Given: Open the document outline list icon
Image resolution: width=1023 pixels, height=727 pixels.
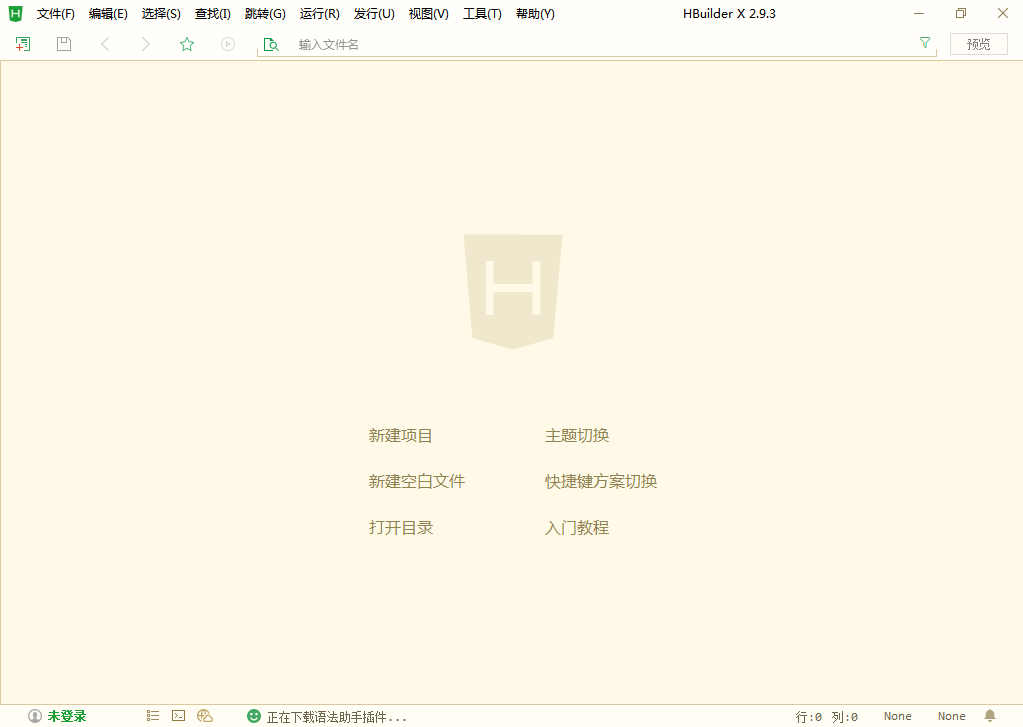Looking at the screenshot, I should [153, 716].
